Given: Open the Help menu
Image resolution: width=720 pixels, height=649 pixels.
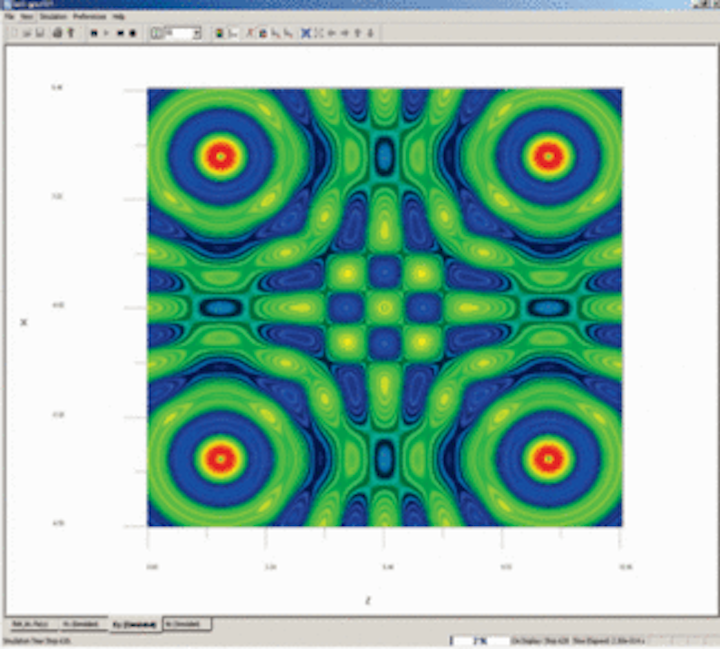Looking at the screenshot, I should (x=118, y=17).
